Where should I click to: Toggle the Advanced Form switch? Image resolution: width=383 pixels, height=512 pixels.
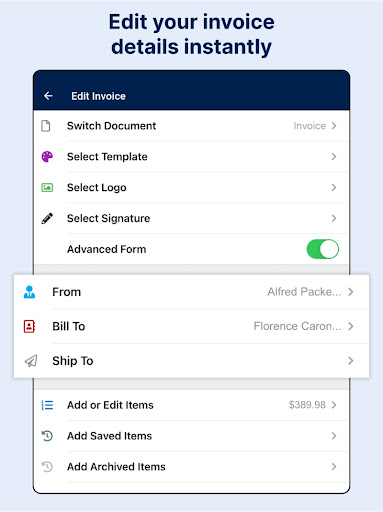pyautogui.click(x=323, y=249)
